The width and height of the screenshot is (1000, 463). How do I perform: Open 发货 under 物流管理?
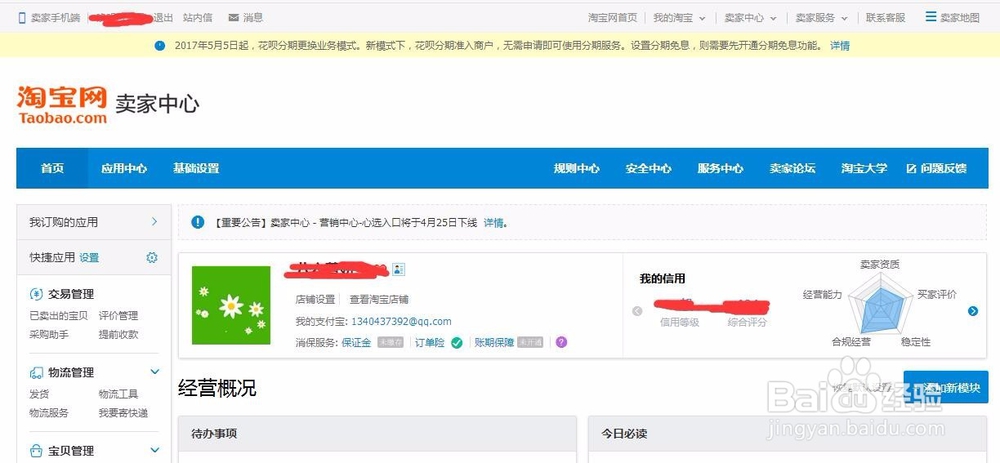point(39,394)
